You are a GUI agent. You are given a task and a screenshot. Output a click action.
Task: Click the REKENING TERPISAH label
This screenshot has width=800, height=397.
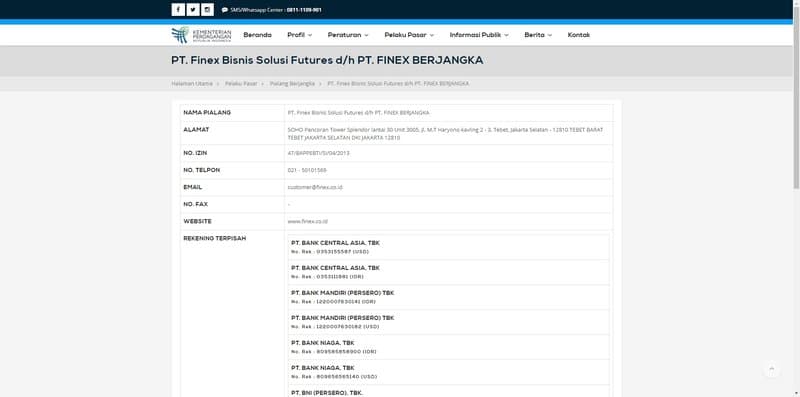coord(215,238)
